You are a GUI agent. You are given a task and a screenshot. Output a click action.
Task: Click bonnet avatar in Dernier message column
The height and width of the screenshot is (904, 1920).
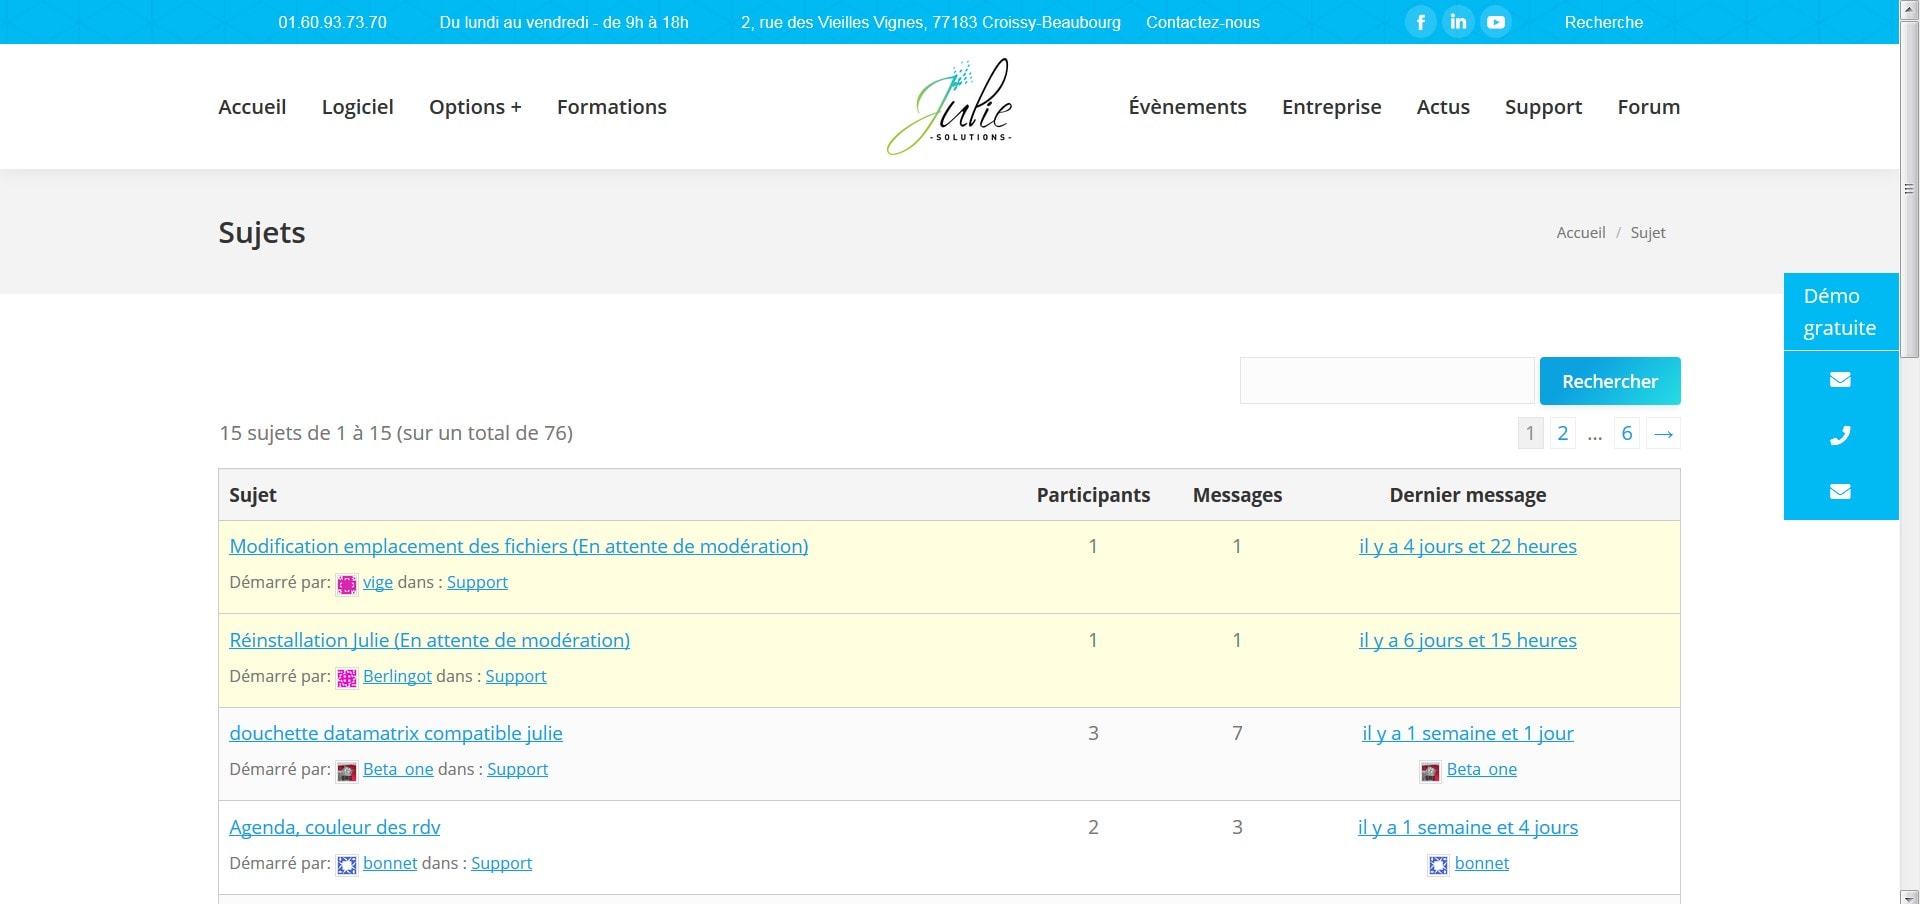1438,865
